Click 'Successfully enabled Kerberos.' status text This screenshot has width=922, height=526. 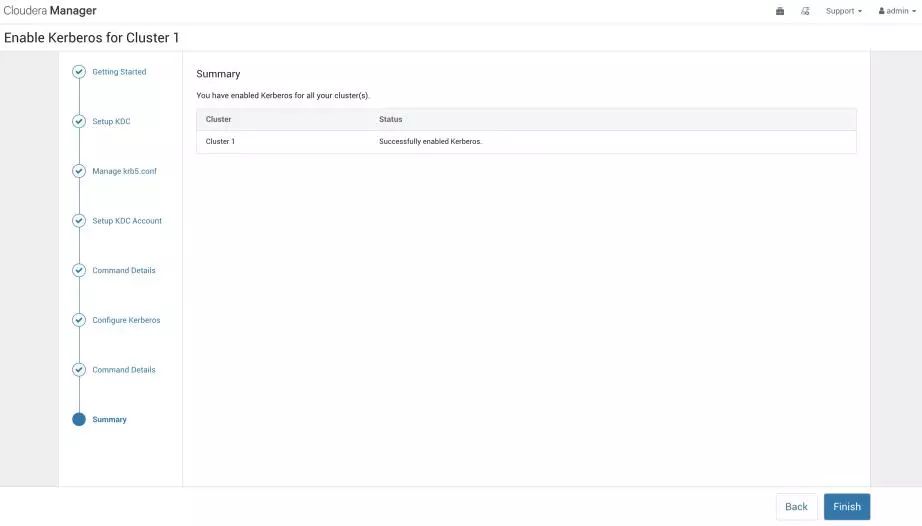coord(430,142)
